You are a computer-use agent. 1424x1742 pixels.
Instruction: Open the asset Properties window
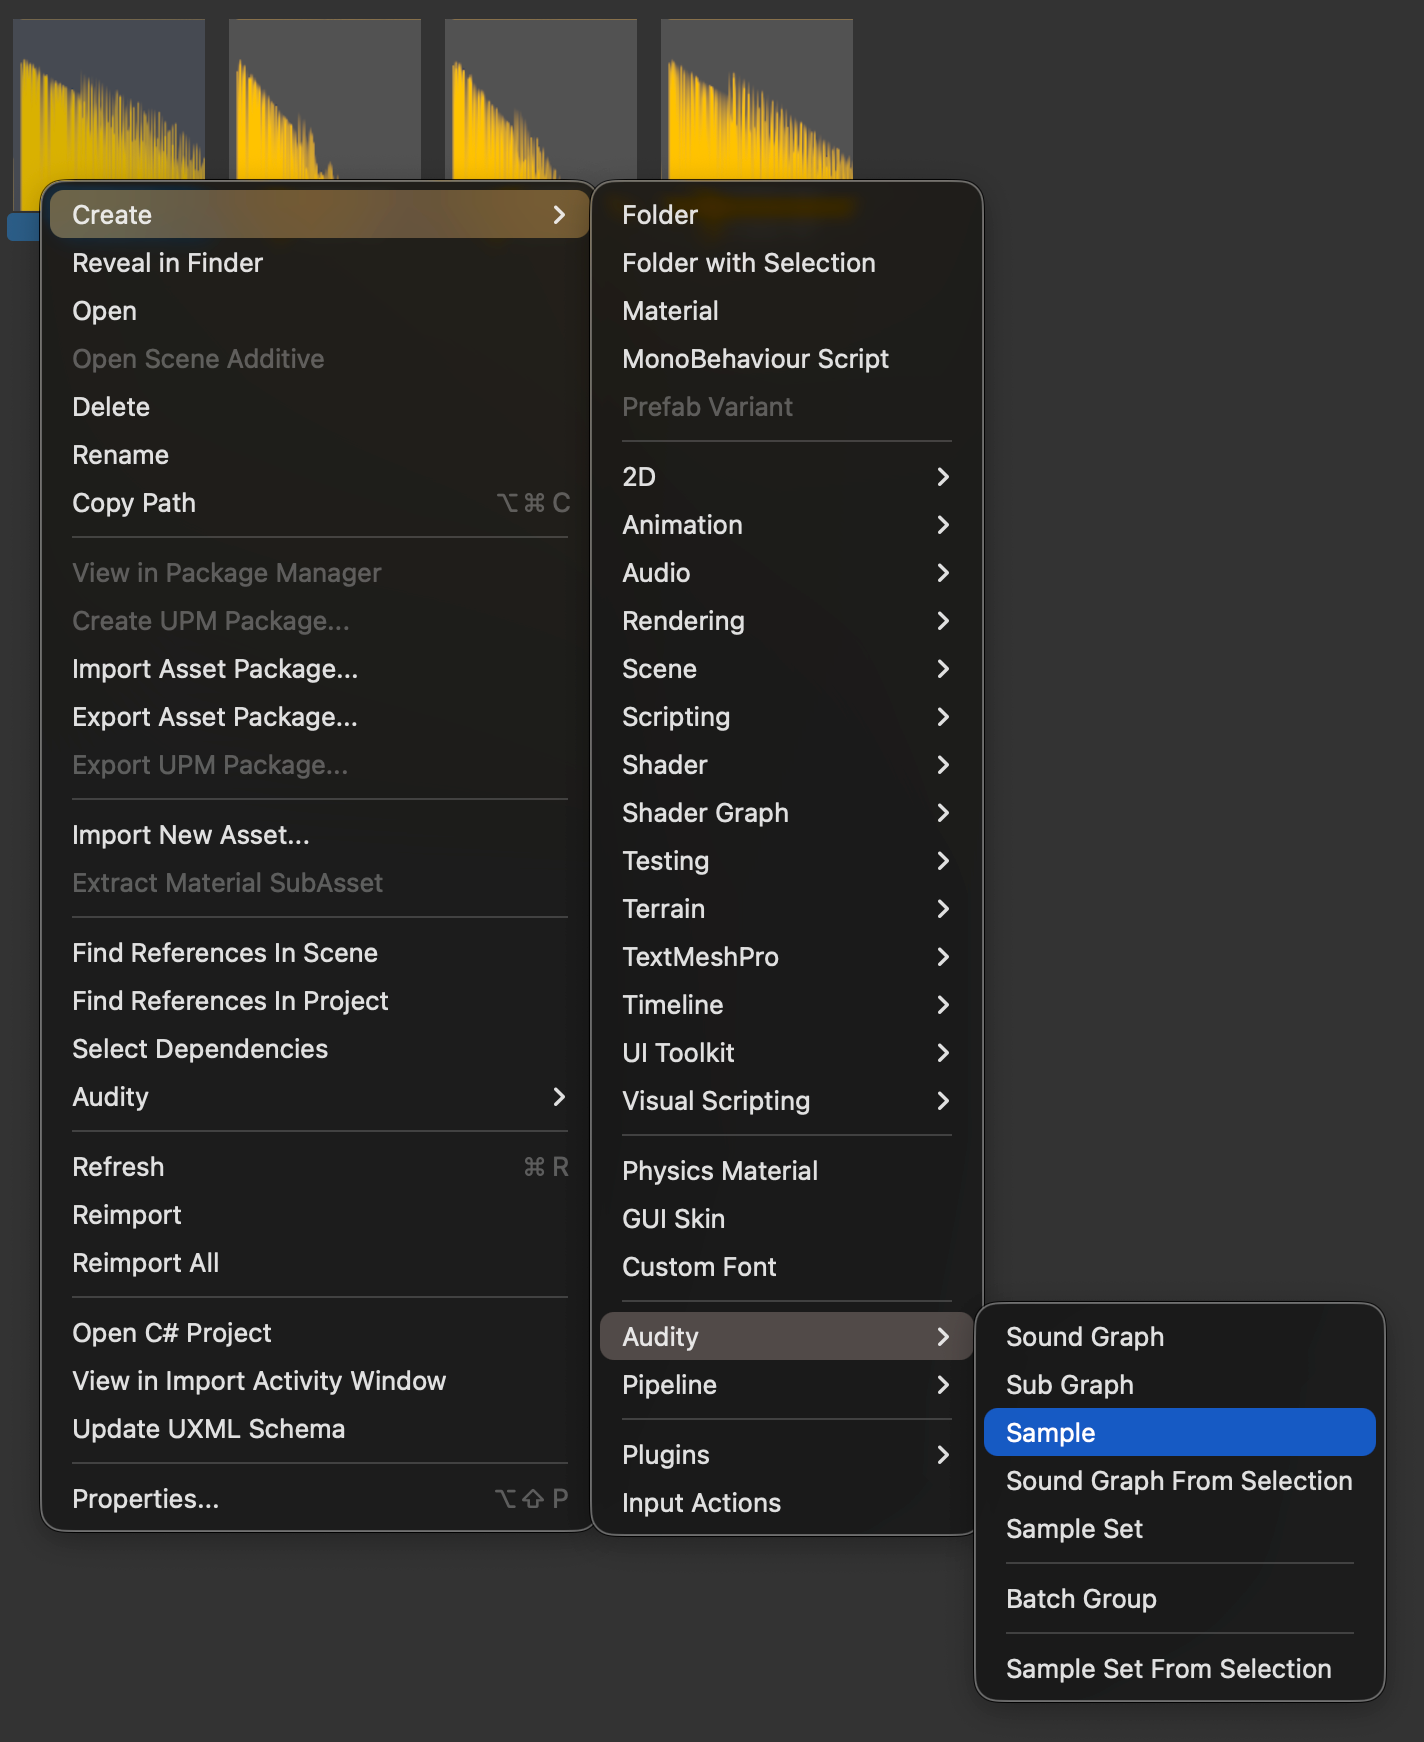319,1498
